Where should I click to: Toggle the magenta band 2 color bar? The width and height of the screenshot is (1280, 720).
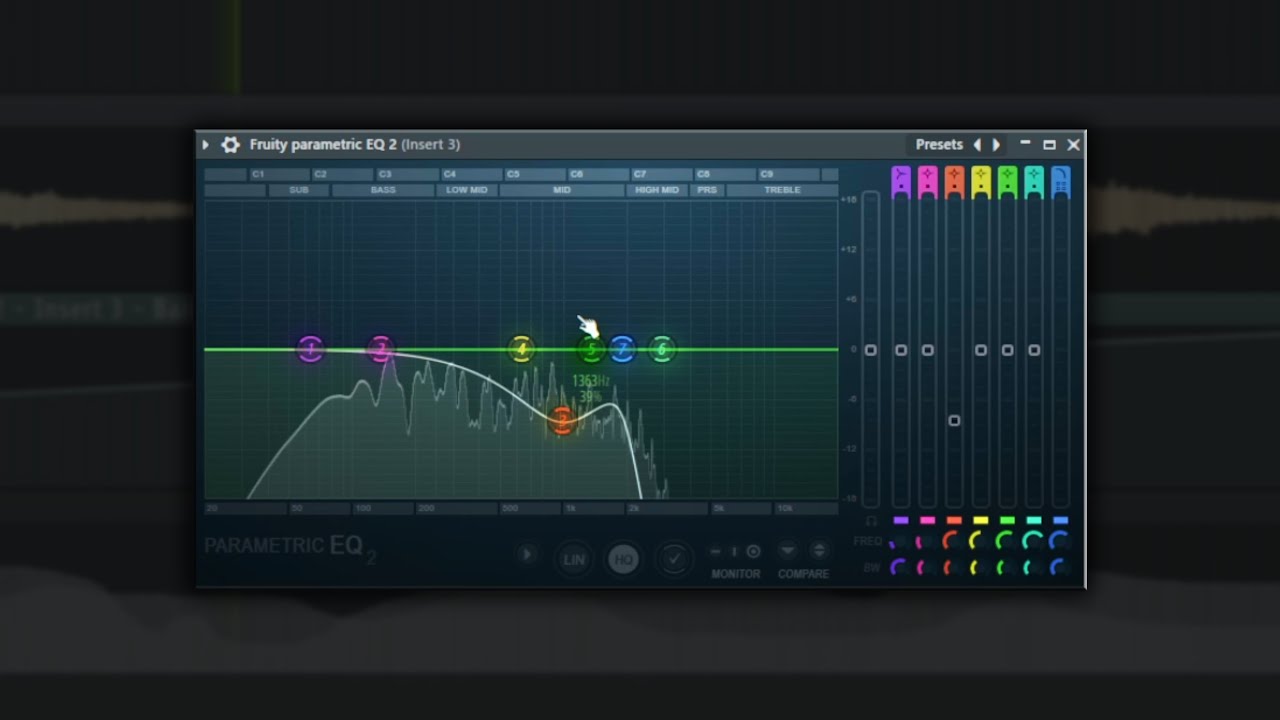pyautogui.click(x=927, y=520)
